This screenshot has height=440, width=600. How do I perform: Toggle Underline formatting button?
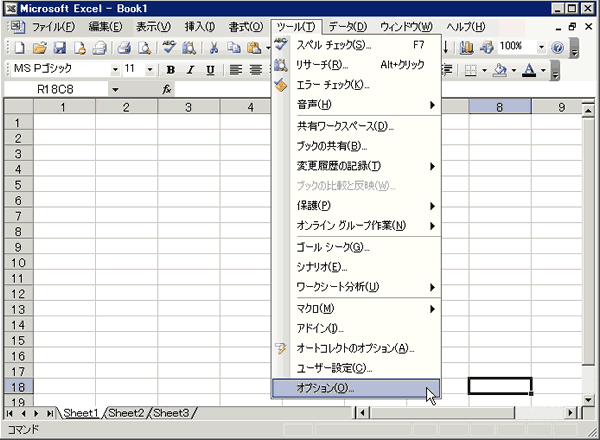click(x=210, y=70)
